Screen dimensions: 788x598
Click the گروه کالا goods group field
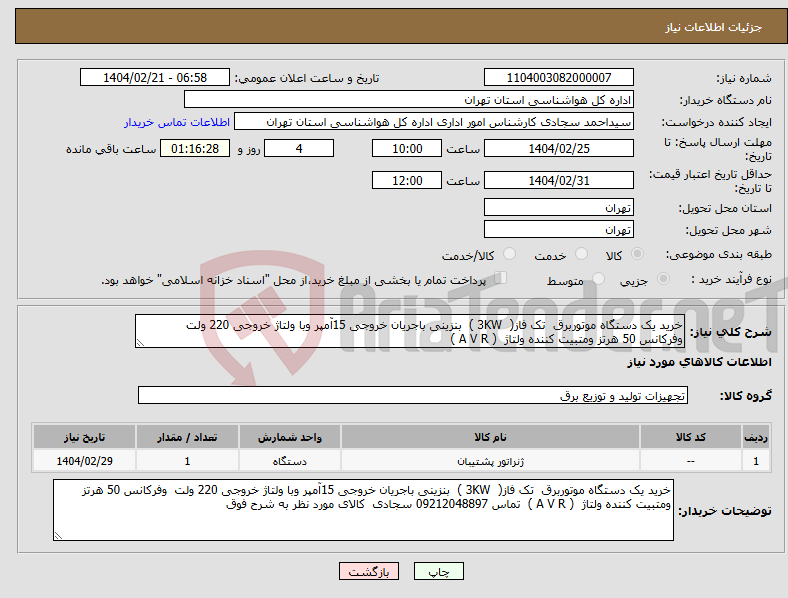pyautogui.click(x=413, y=395)
